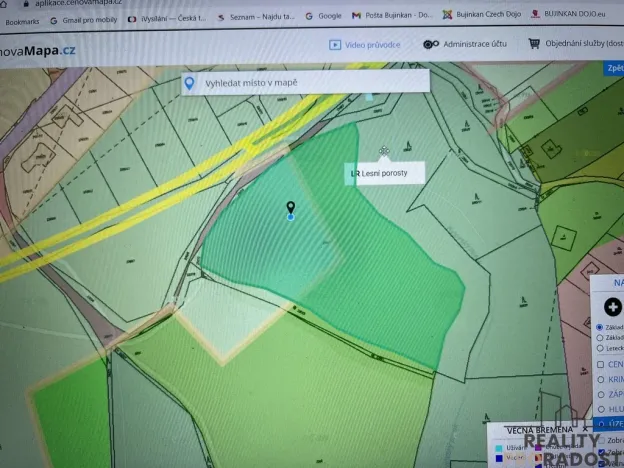Open the Google bookmark
This screenshot has height=468, width=624.
322,17
